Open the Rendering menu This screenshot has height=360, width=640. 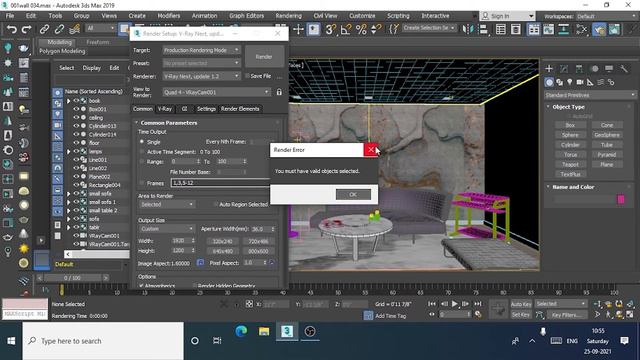tap(288, 16)
